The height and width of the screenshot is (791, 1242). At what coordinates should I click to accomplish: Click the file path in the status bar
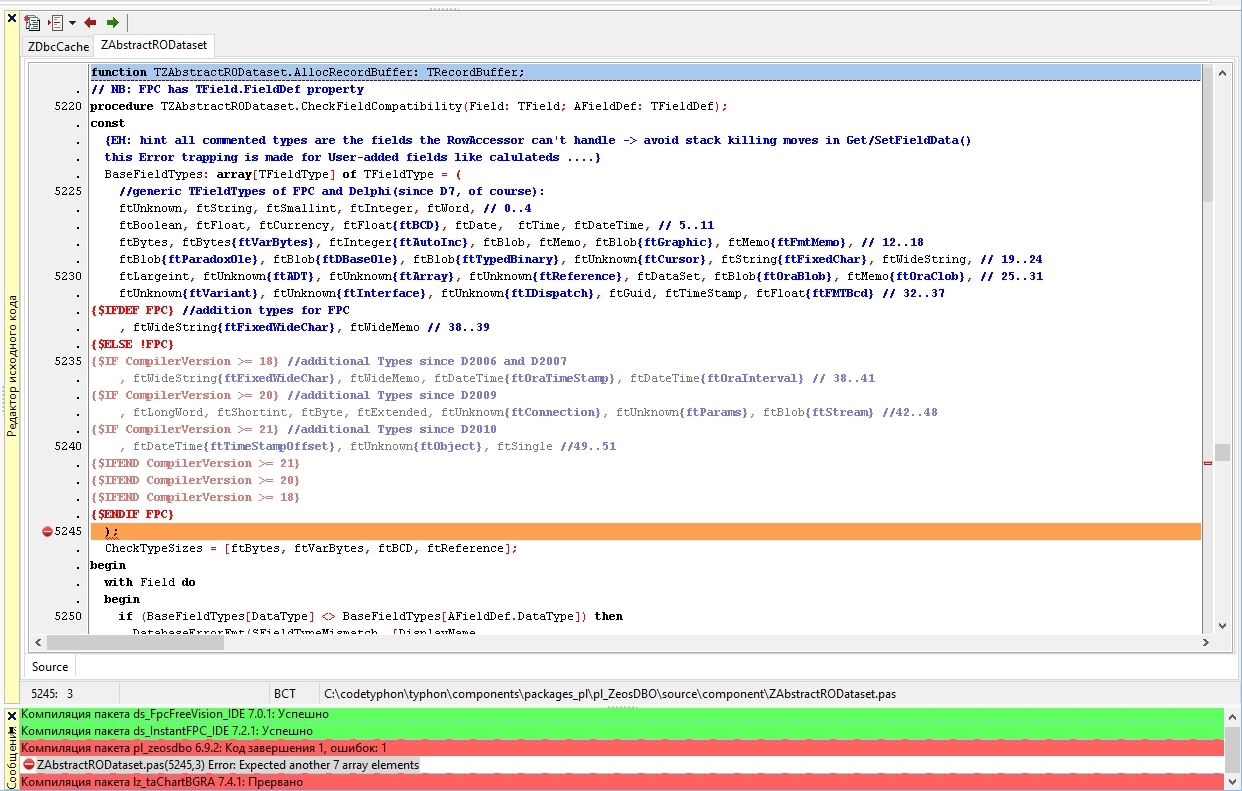[610, 693]
